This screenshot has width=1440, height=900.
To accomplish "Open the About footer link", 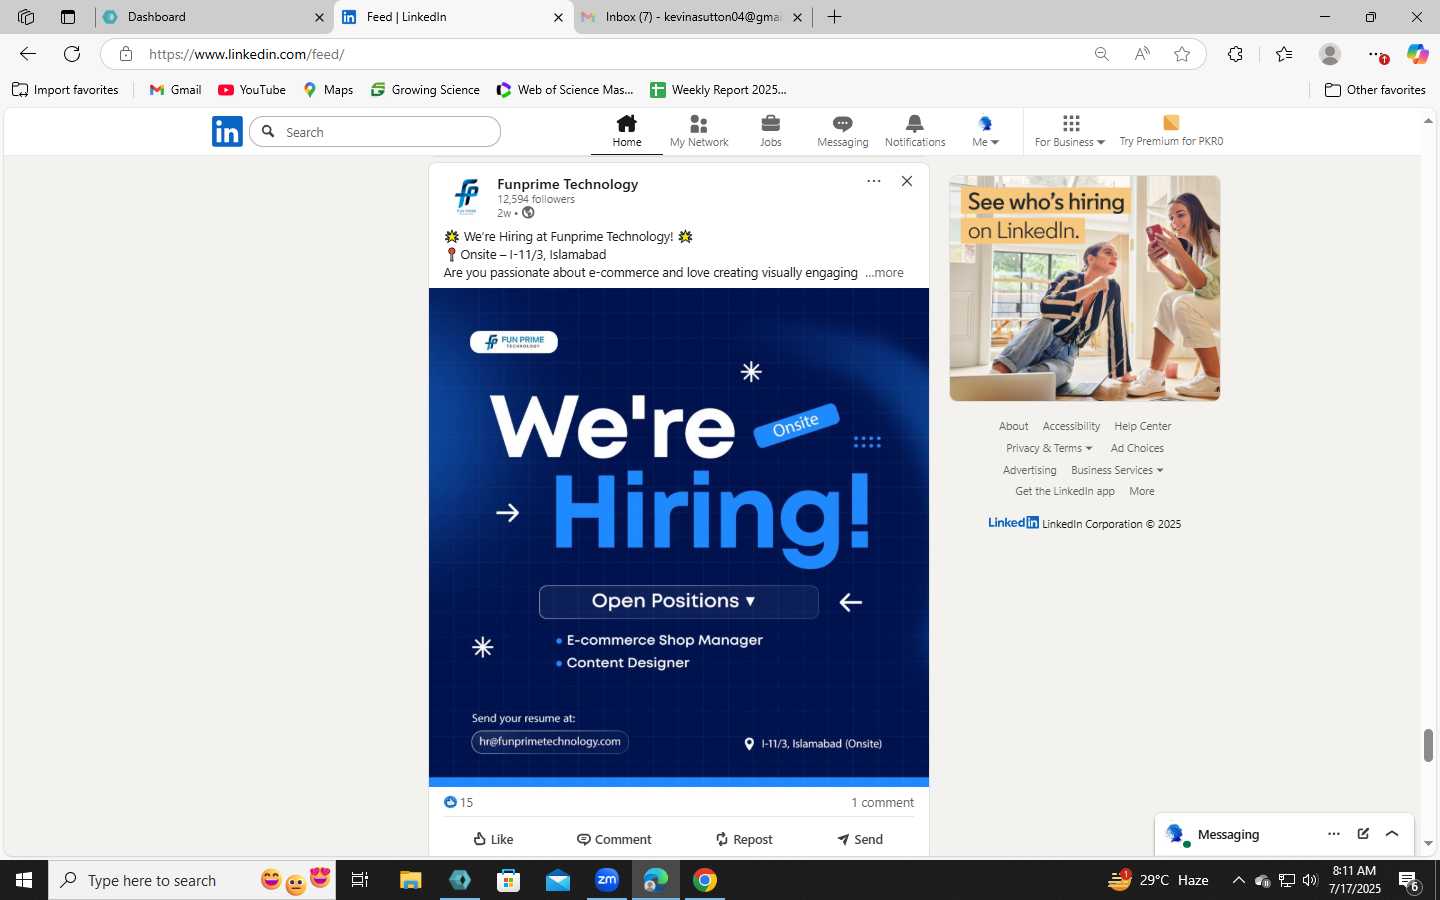I will (x=1013, y=426).
